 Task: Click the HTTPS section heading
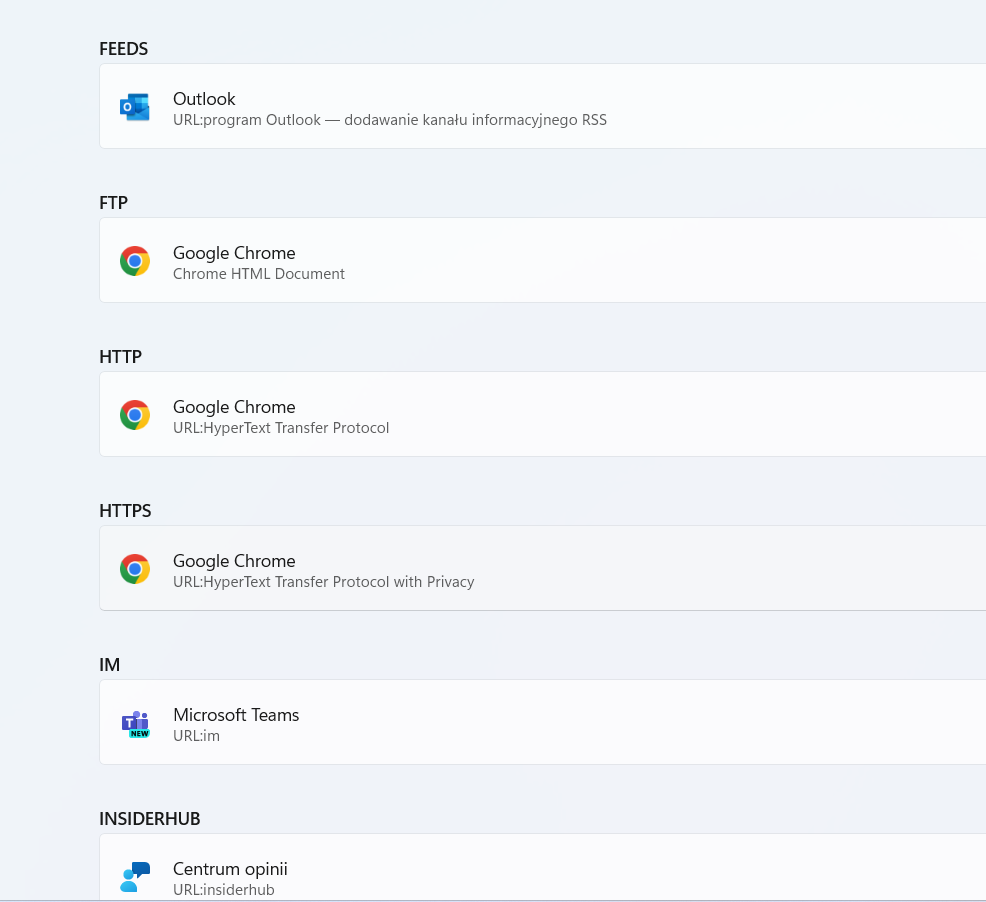126,511
